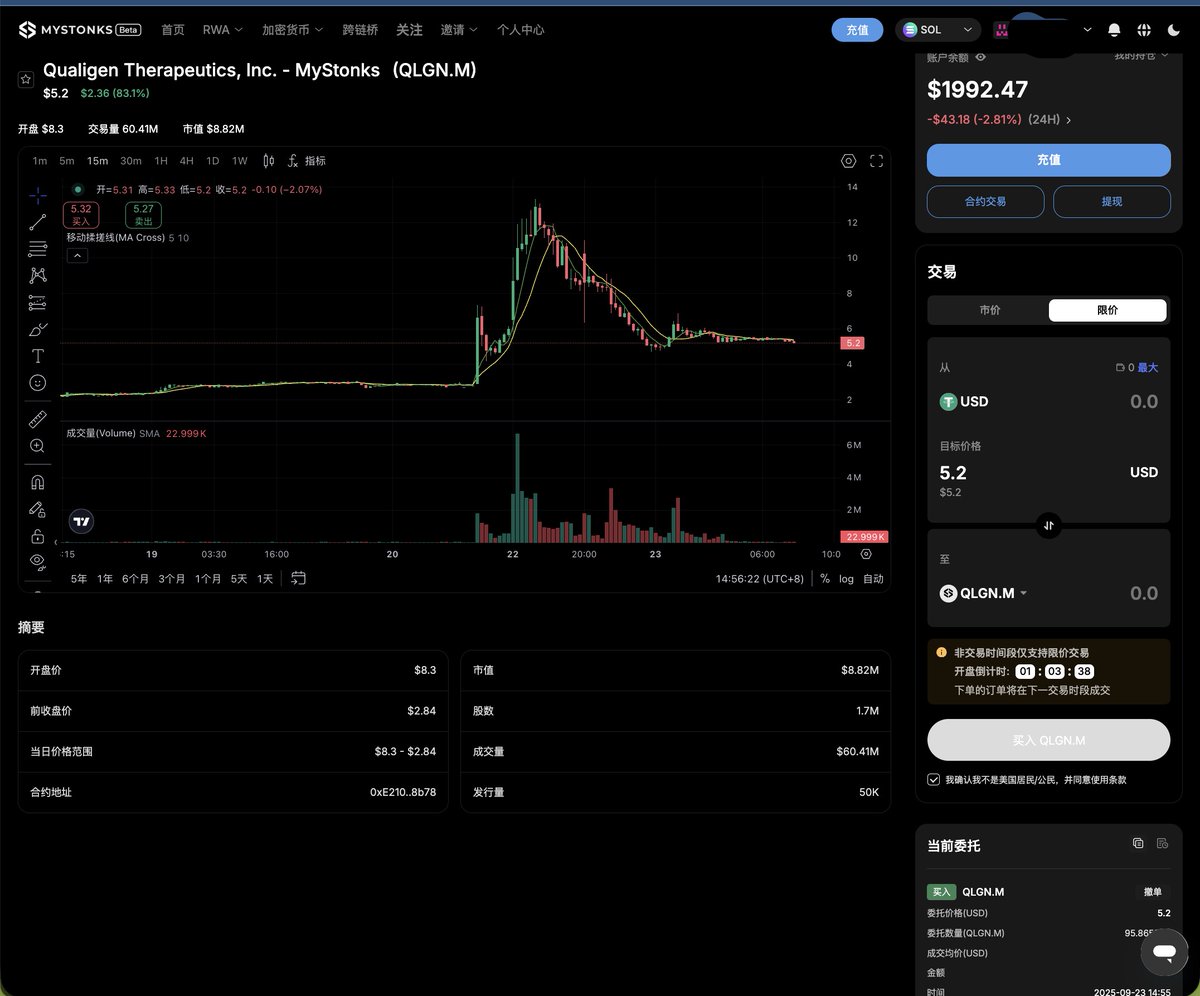Collapse the MA Cross indicator legend
1200x996 pixels.
pos(77,256)
